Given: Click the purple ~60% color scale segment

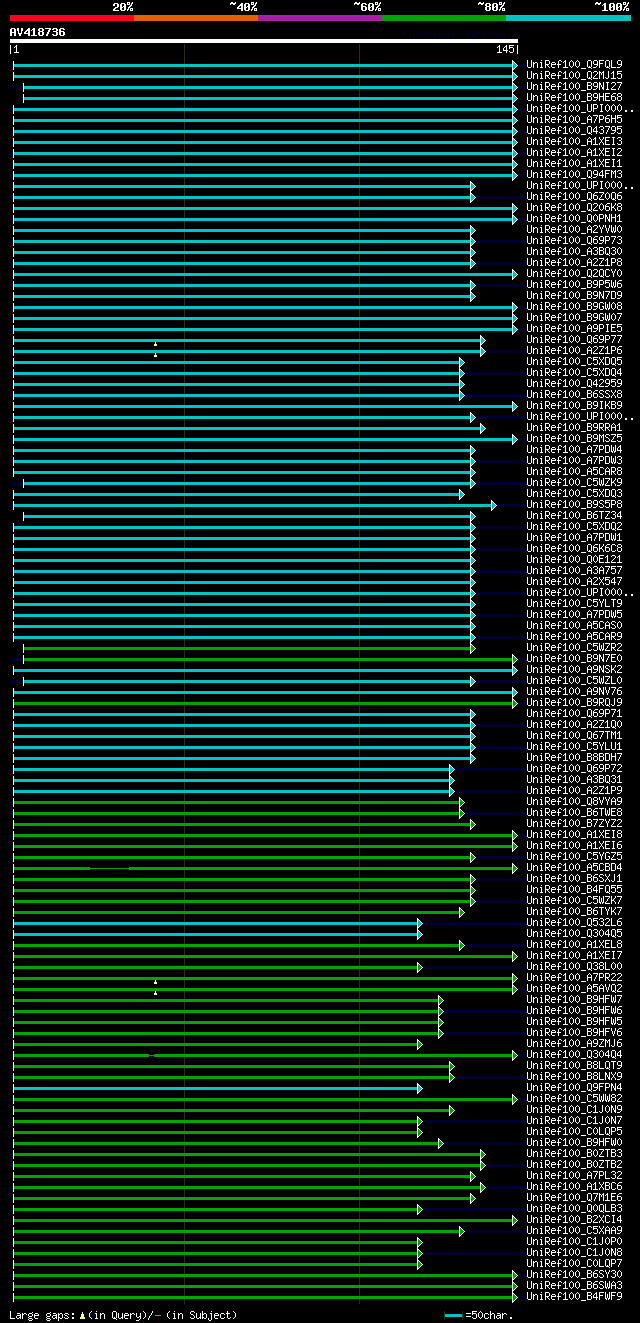Looking at the screenshot, I should 320,18.
